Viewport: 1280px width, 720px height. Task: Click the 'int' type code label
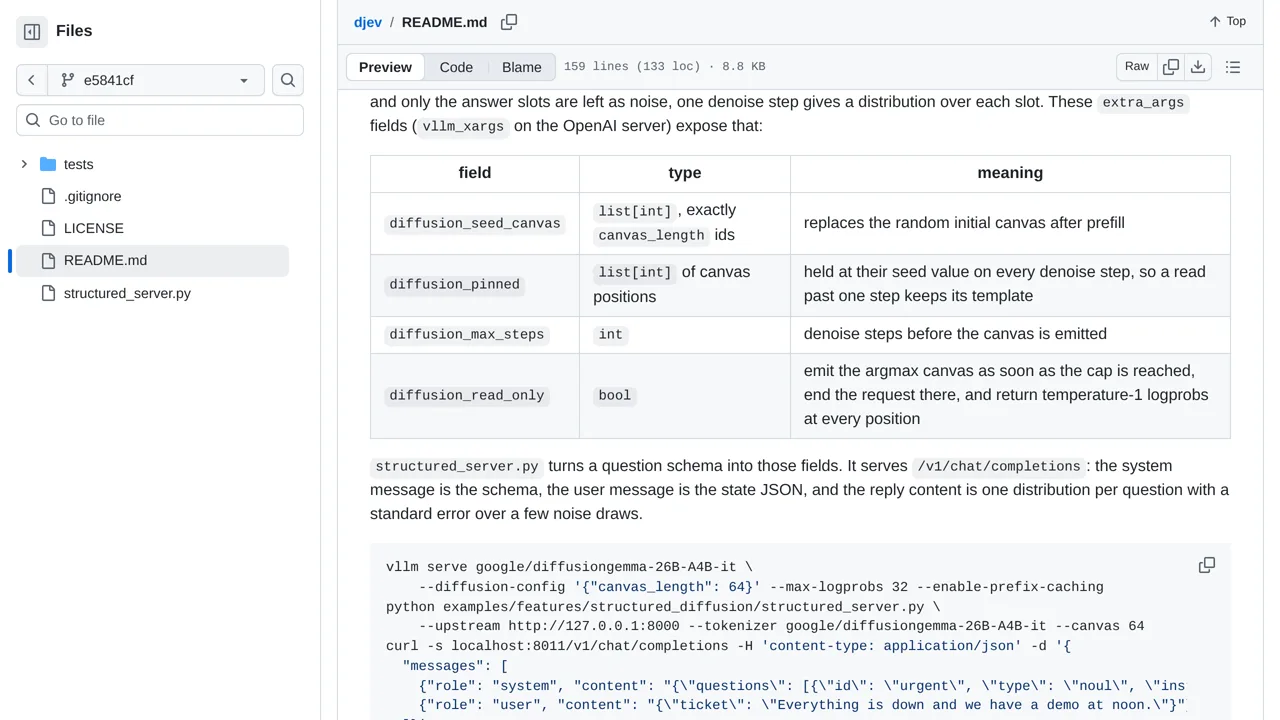point(611,335)
